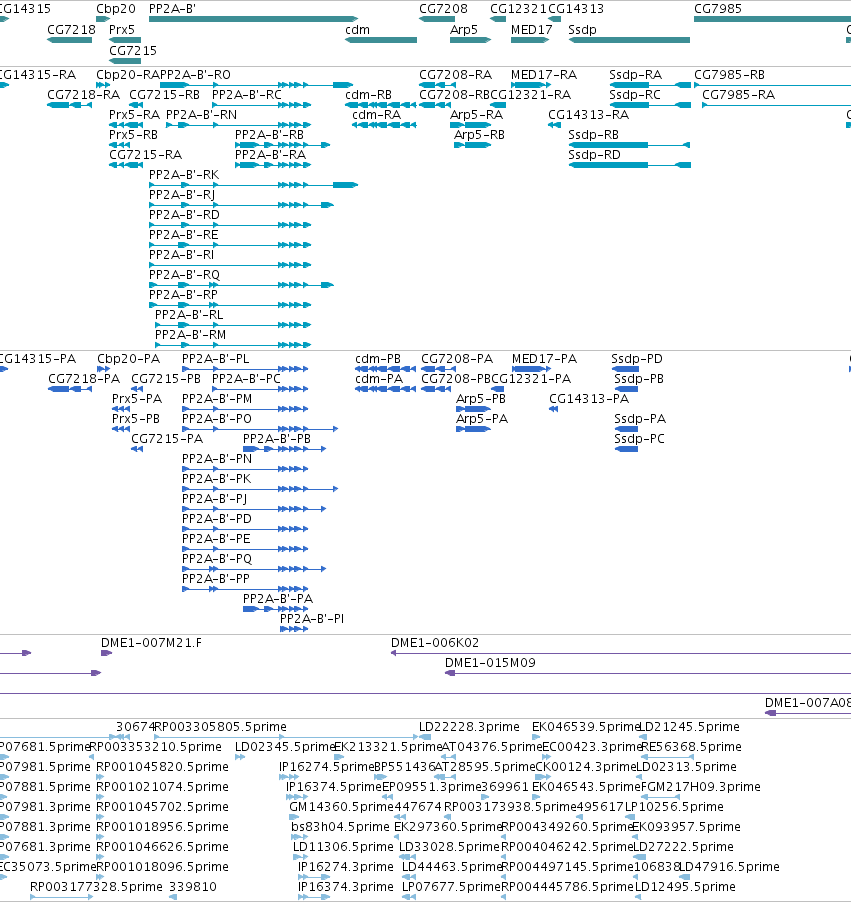Select EST RP003305805.5prime
Screen dimensions: 851x902
point(220,727)
